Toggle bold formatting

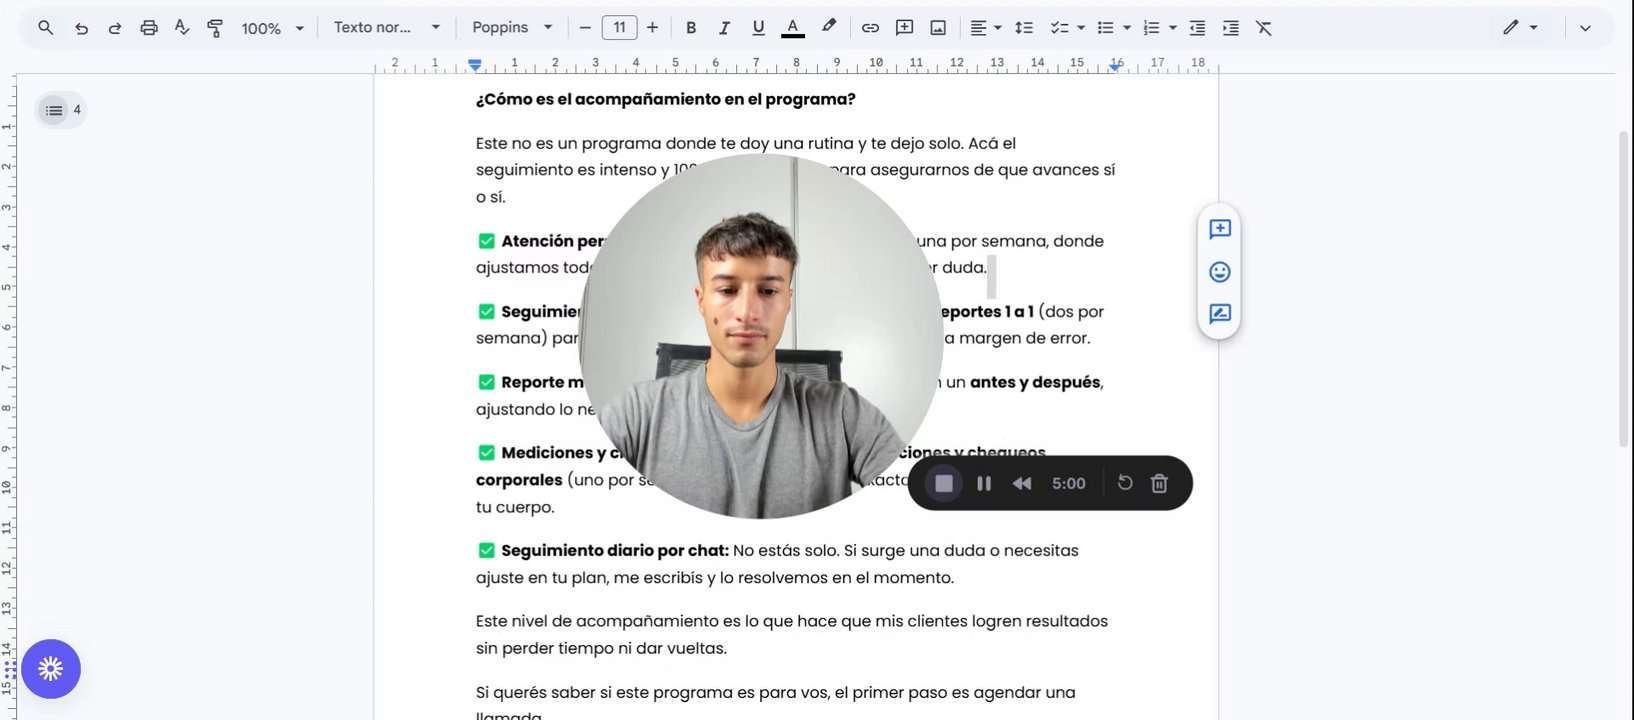coord(691,28)
